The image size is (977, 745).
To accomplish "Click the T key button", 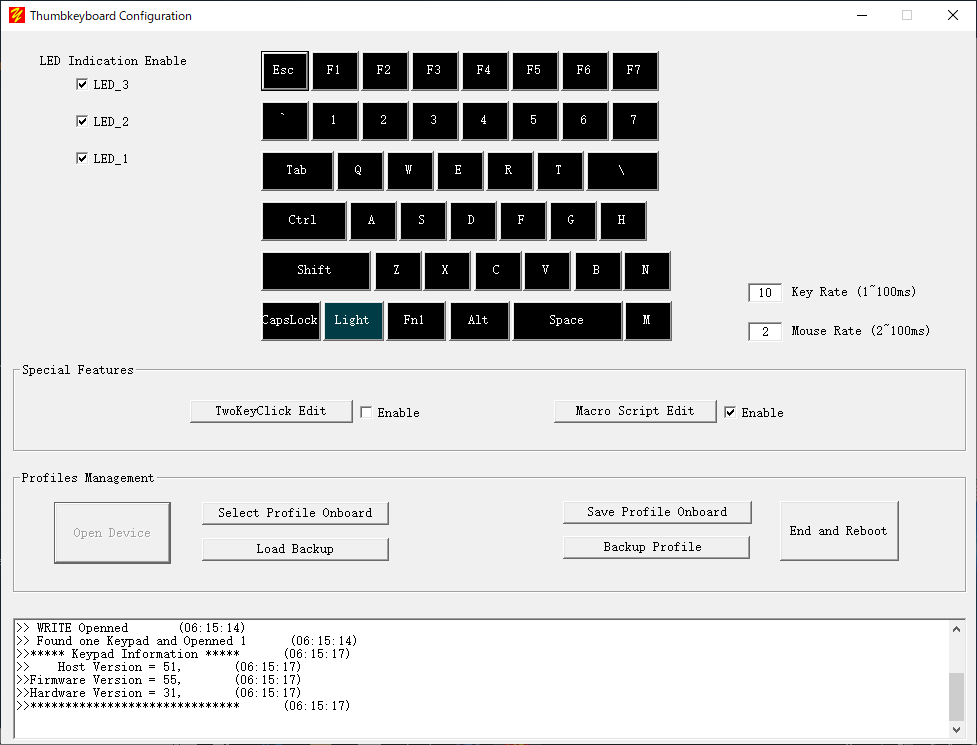I will (x=560, y=171).
